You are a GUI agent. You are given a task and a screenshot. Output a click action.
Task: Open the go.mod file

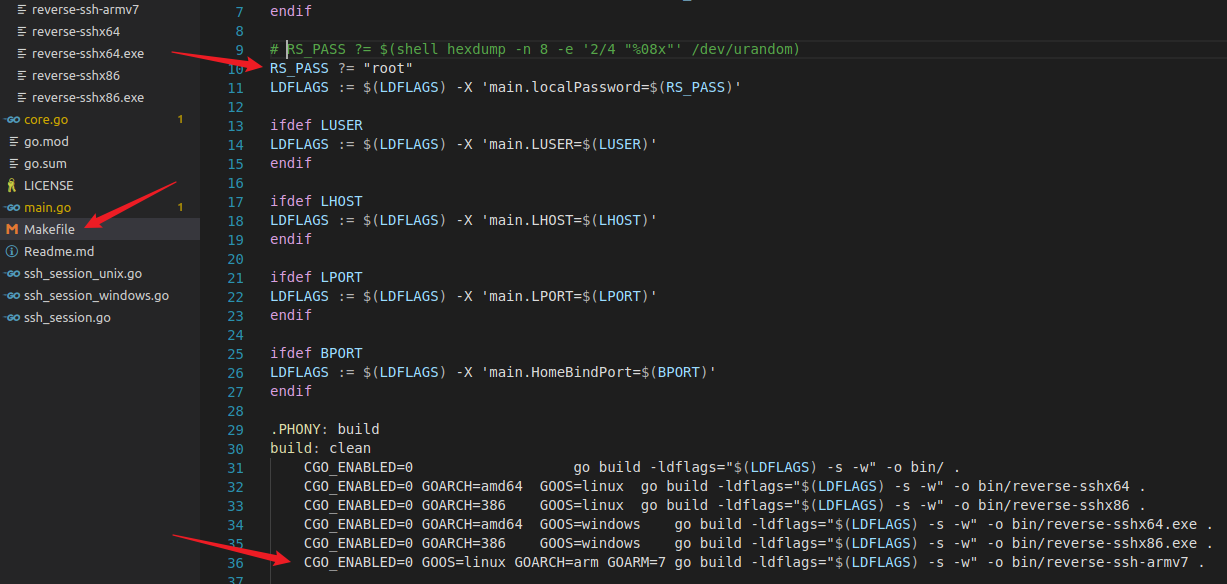46,142
